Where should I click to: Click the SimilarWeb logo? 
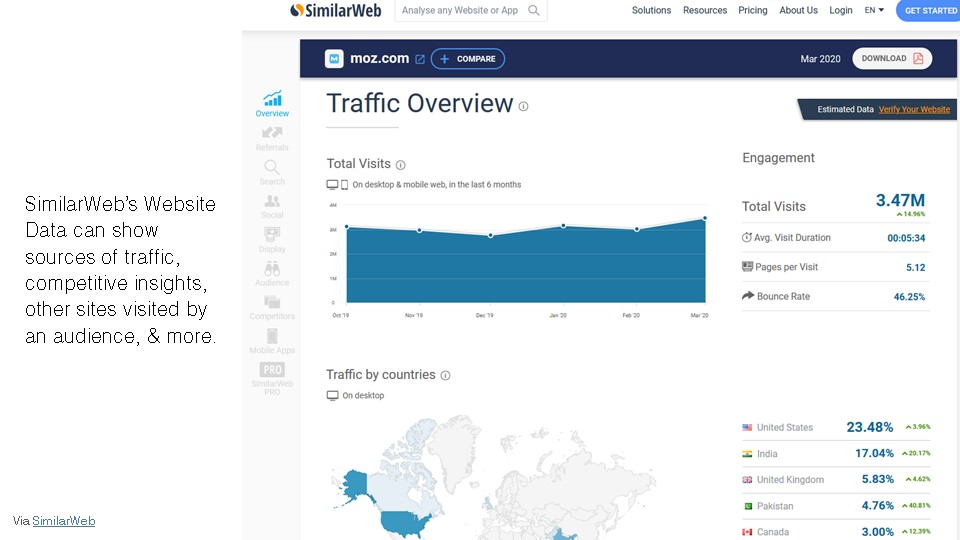point(336,10)
